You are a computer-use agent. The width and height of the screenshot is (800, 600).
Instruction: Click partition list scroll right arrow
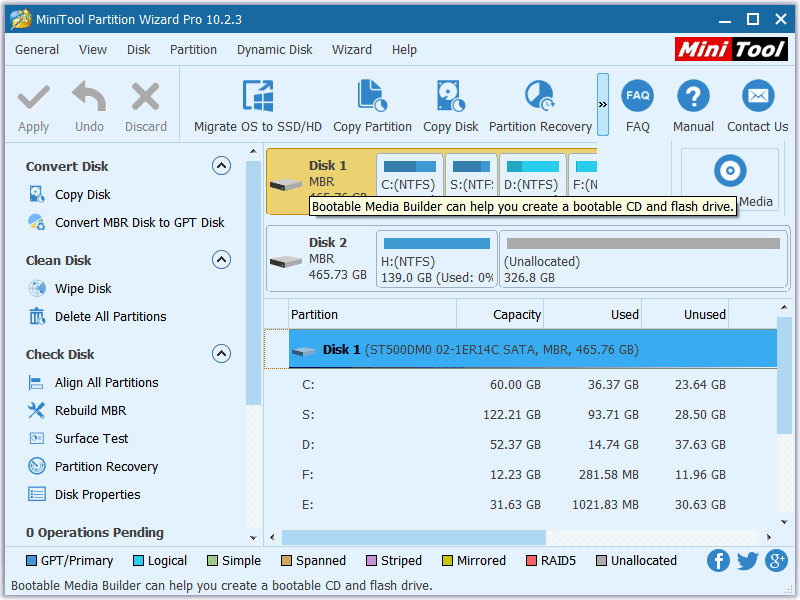pos(768,537)
